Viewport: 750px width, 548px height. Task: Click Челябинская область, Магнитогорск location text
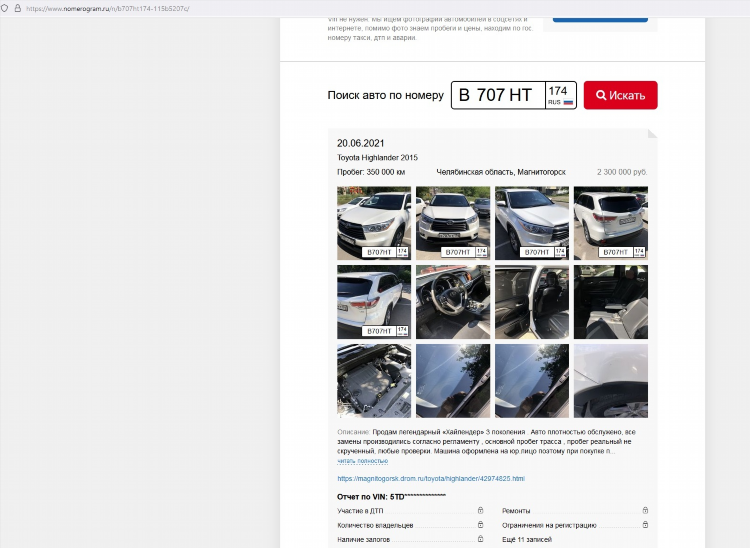(x=501, y=172)
